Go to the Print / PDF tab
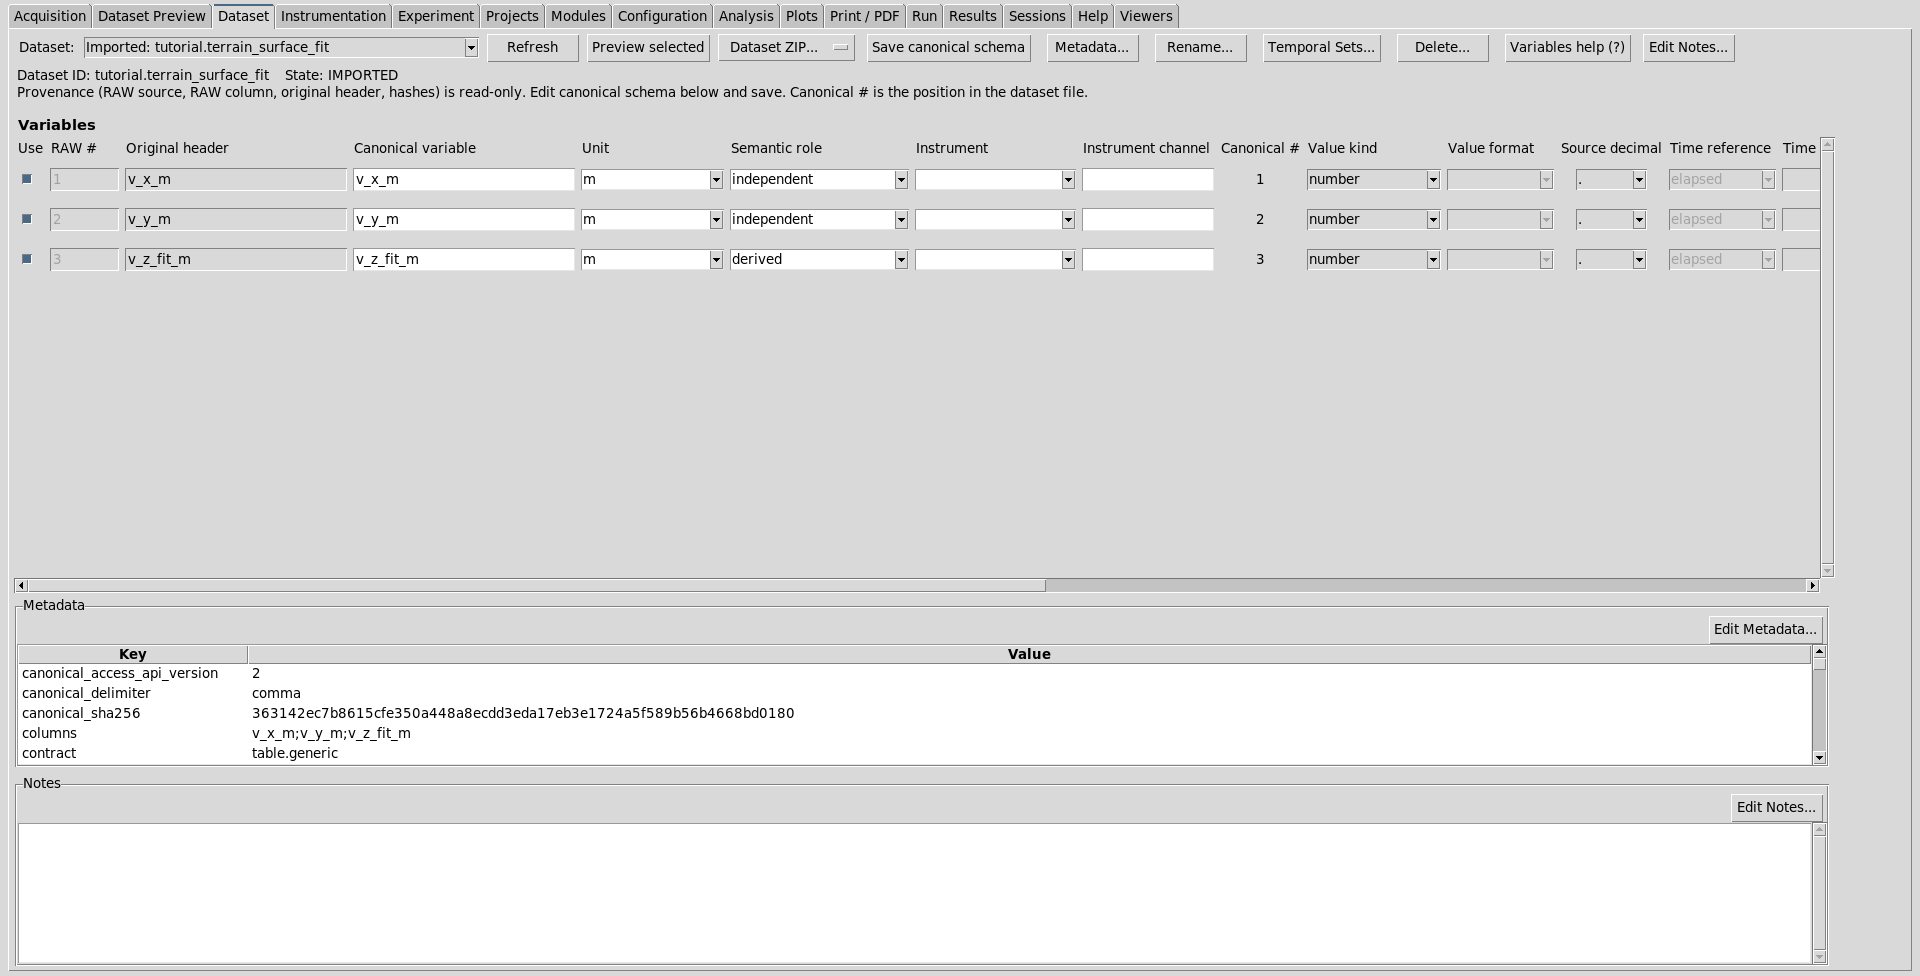Viewport: 1920px width, 976px height. pyautogui.click(x=864, y=16)
